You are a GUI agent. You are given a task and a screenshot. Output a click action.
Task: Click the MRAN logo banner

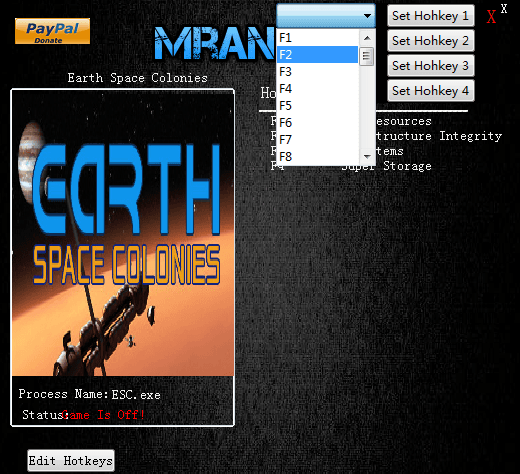click(215, 43)
